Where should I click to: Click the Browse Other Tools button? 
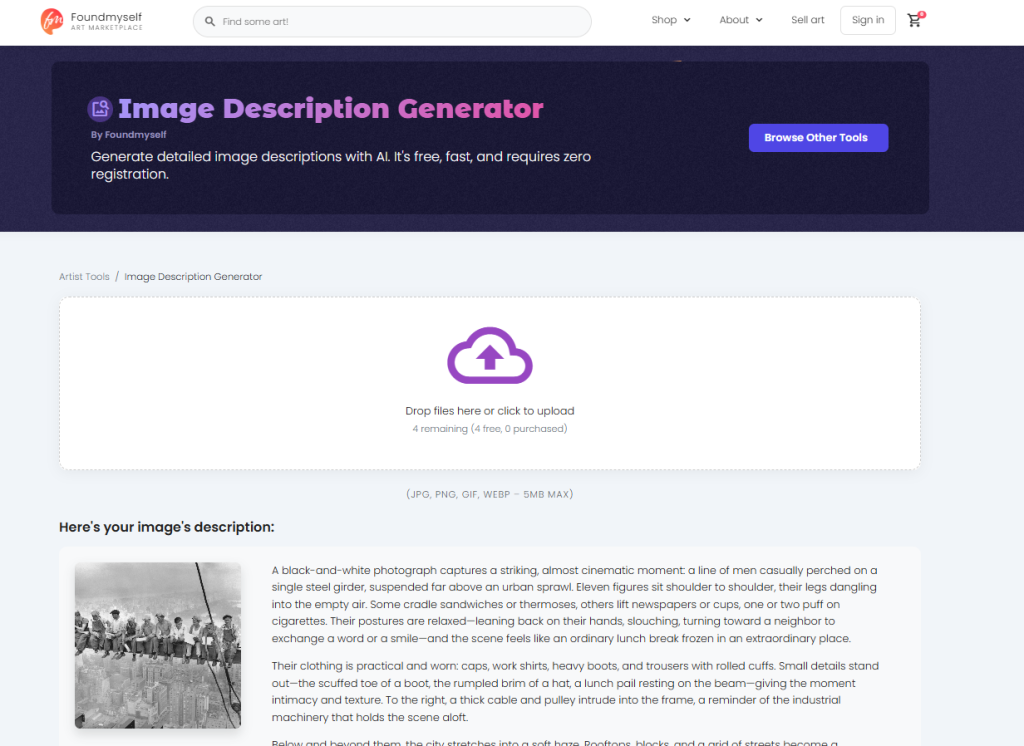(817, 138)
